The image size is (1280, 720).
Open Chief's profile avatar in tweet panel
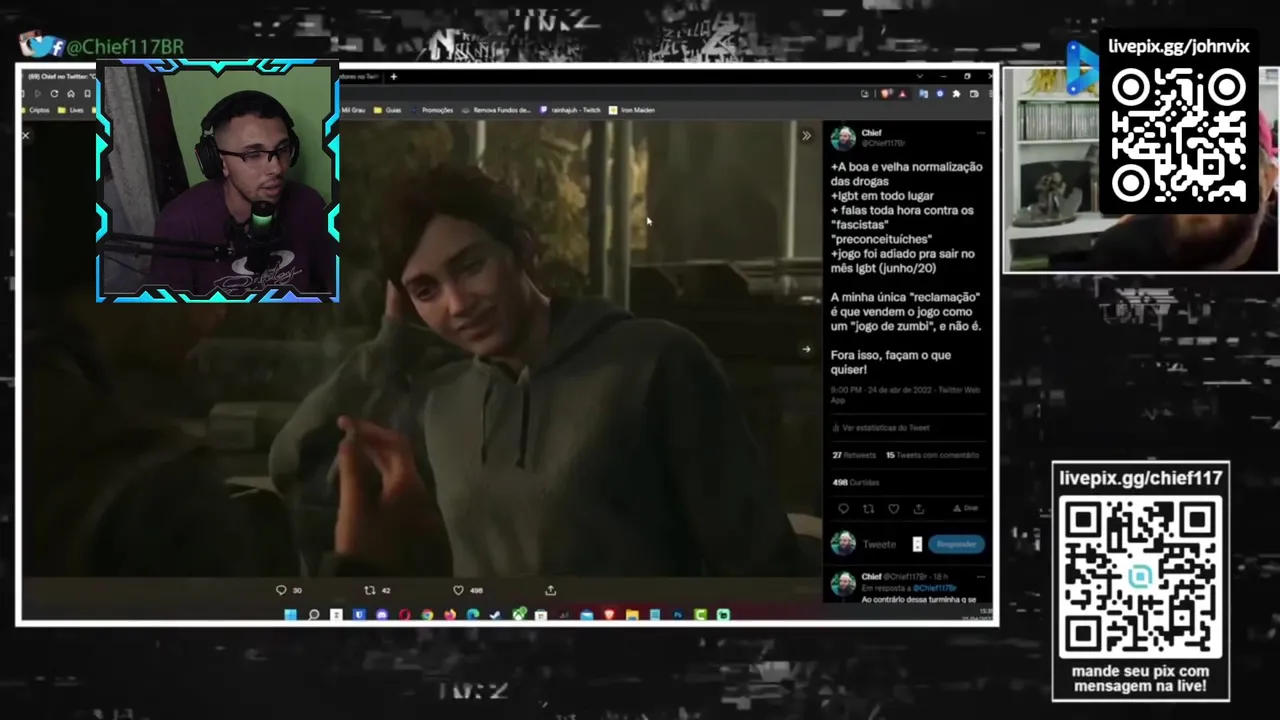pos(843,138)
